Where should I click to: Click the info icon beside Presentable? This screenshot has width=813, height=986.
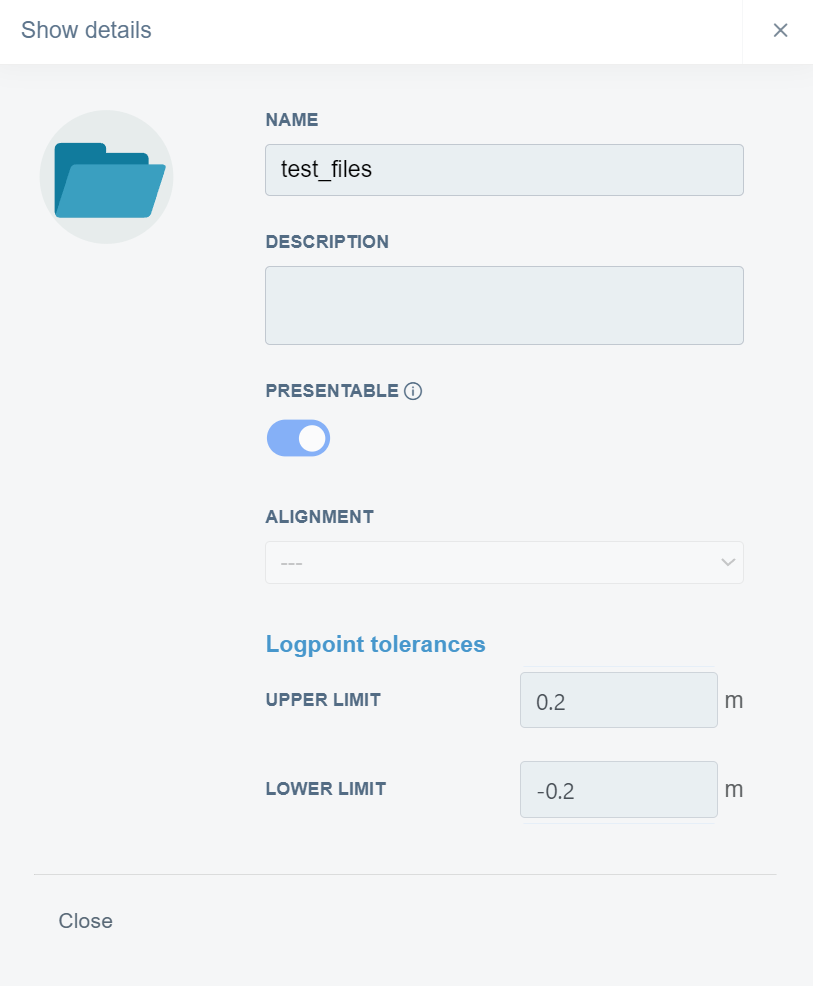click(413, 391)
